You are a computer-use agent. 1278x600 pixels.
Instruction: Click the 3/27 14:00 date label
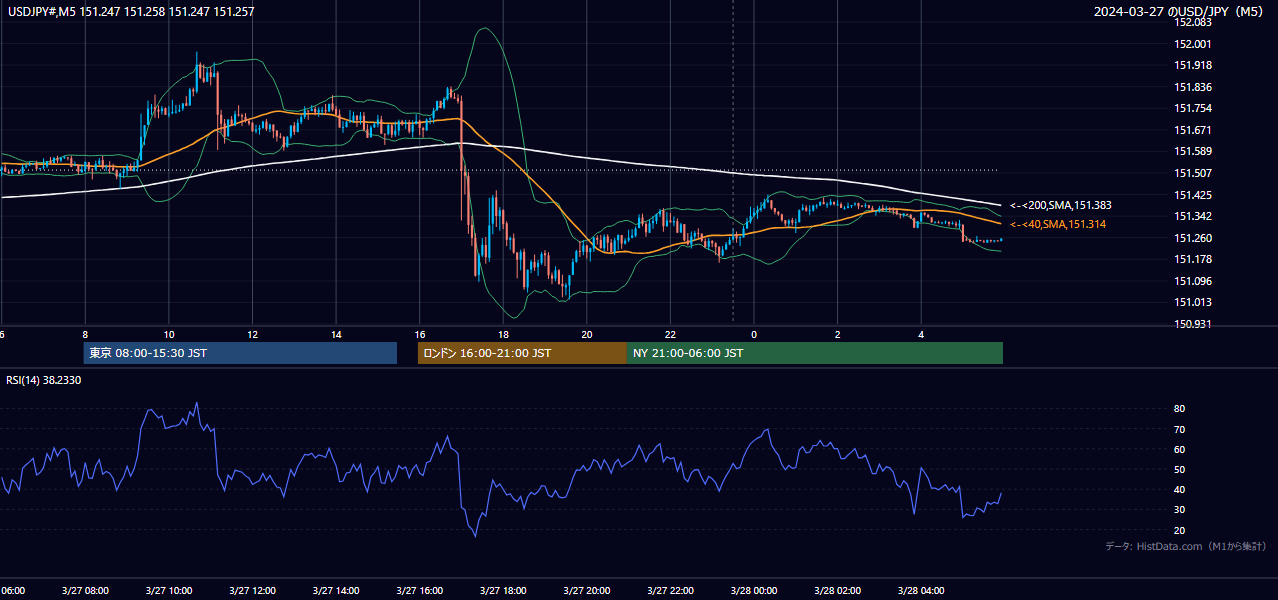(x=337, y=590)
